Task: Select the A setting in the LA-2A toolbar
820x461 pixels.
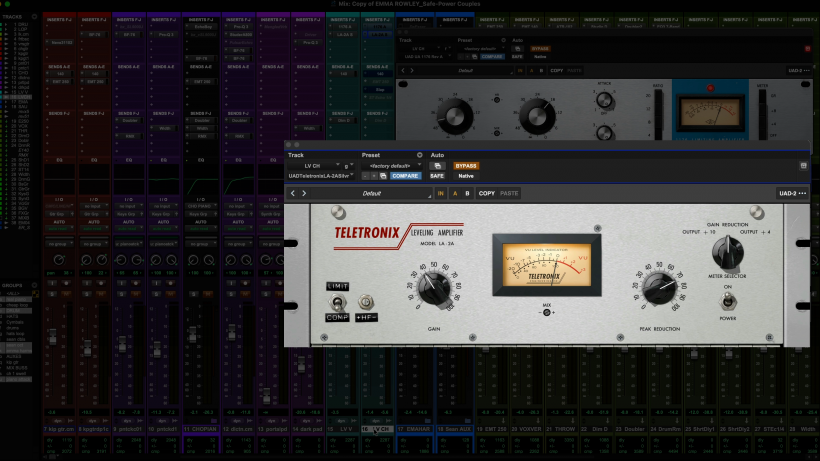Action: [x=455, y=193]
